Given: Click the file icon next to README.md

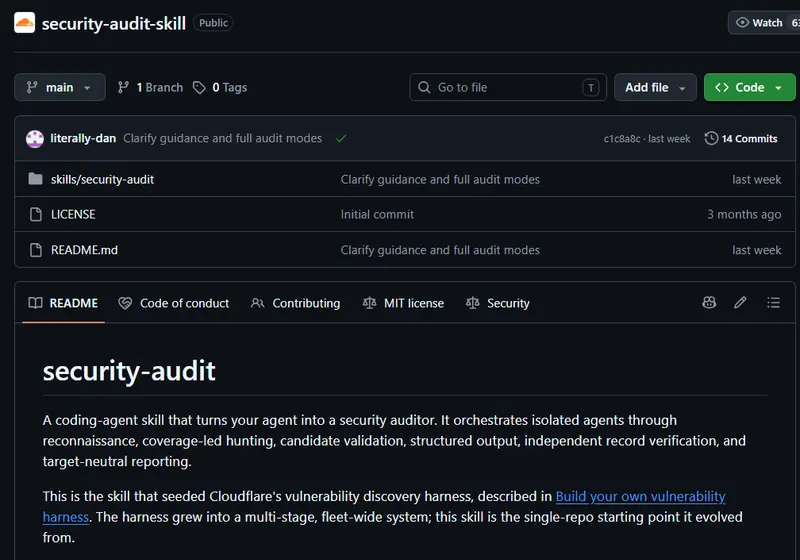Looking at the screenshot, I should click(36, 250).
